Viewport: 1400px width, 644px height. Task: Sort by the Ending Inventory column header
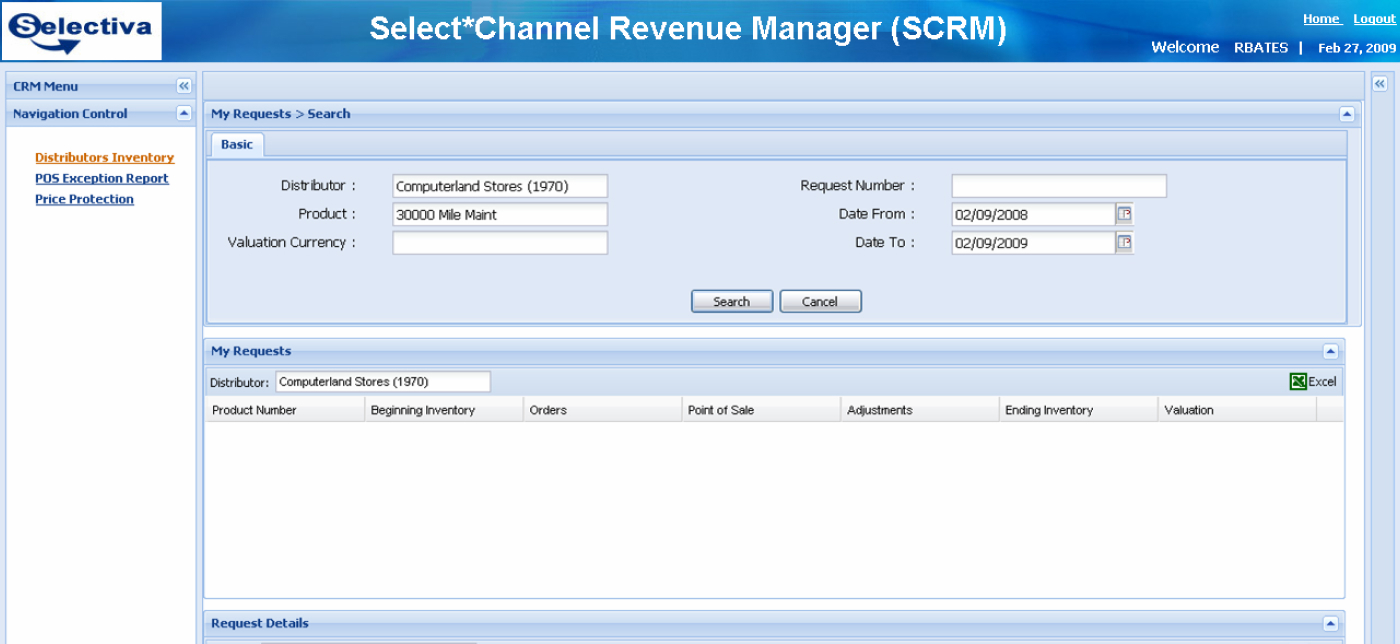1049,410
